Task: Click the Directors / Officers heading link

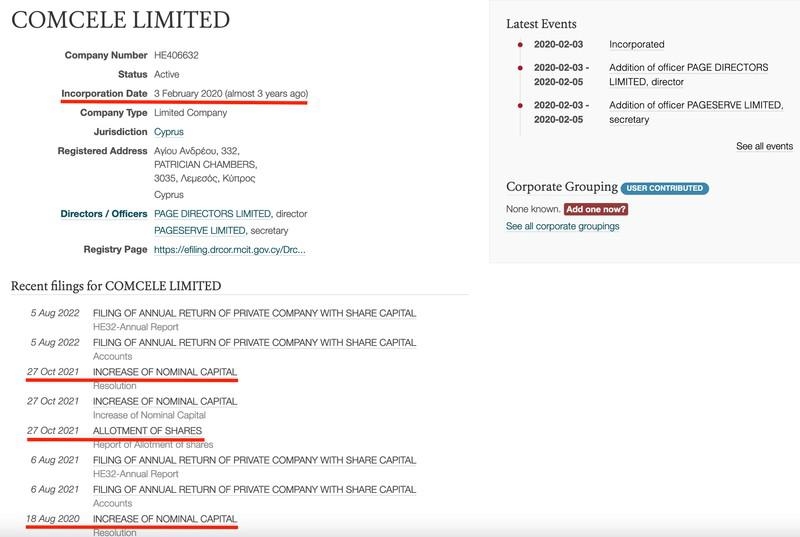Action: coord(104,214)
